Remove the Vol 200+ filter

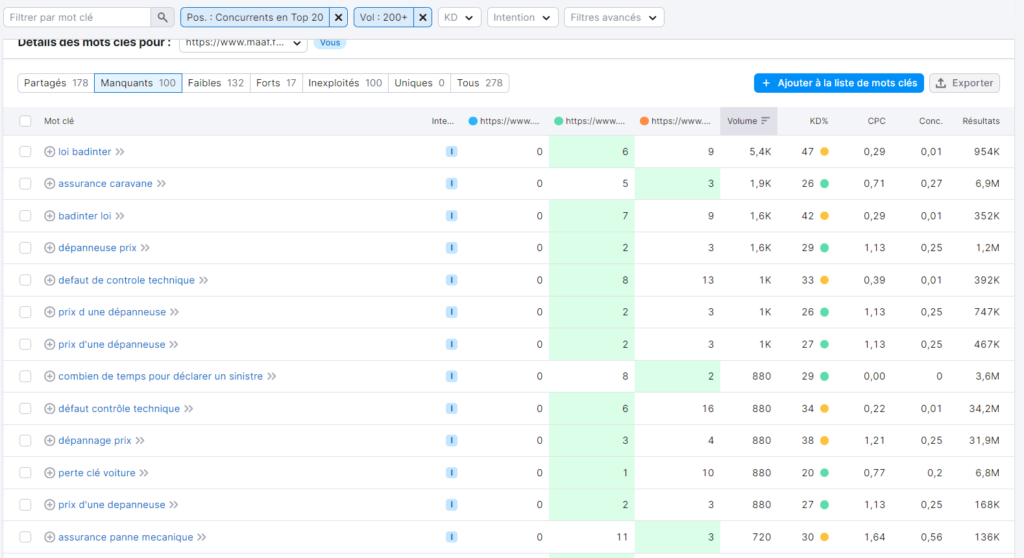pos(423,18)
